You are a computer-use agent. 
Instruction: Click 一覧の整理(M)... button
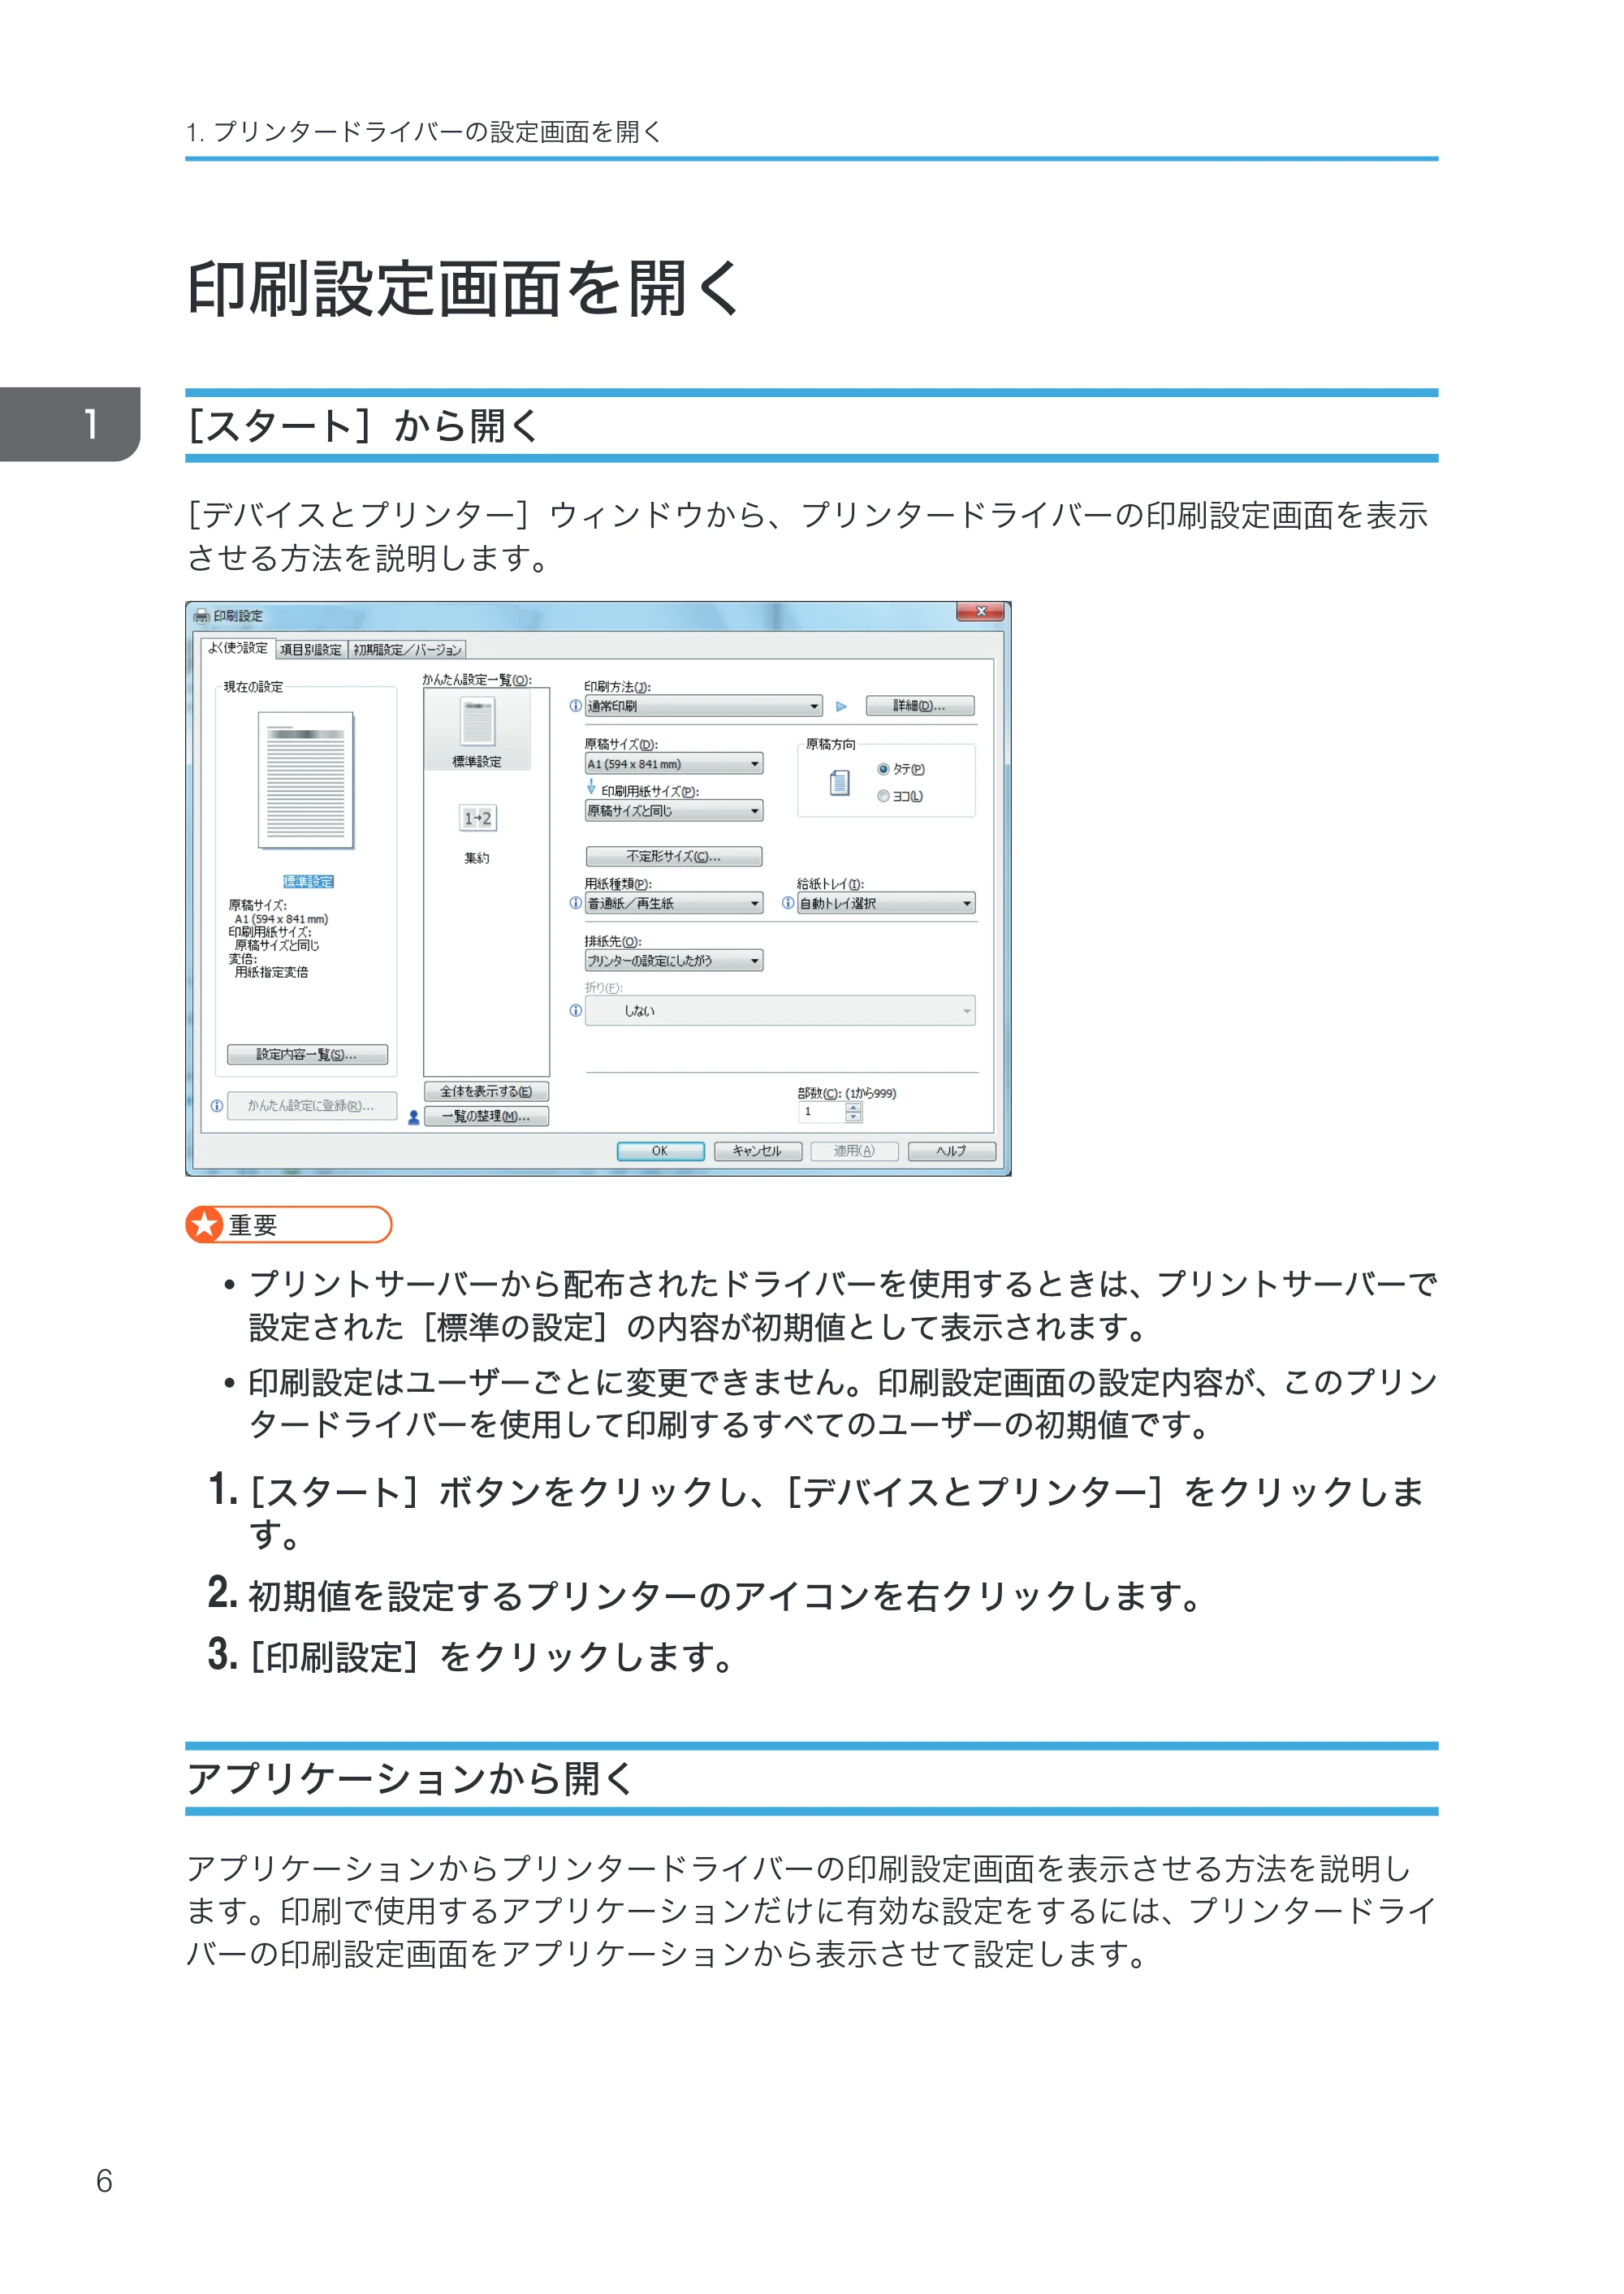tap(486, 1116)
